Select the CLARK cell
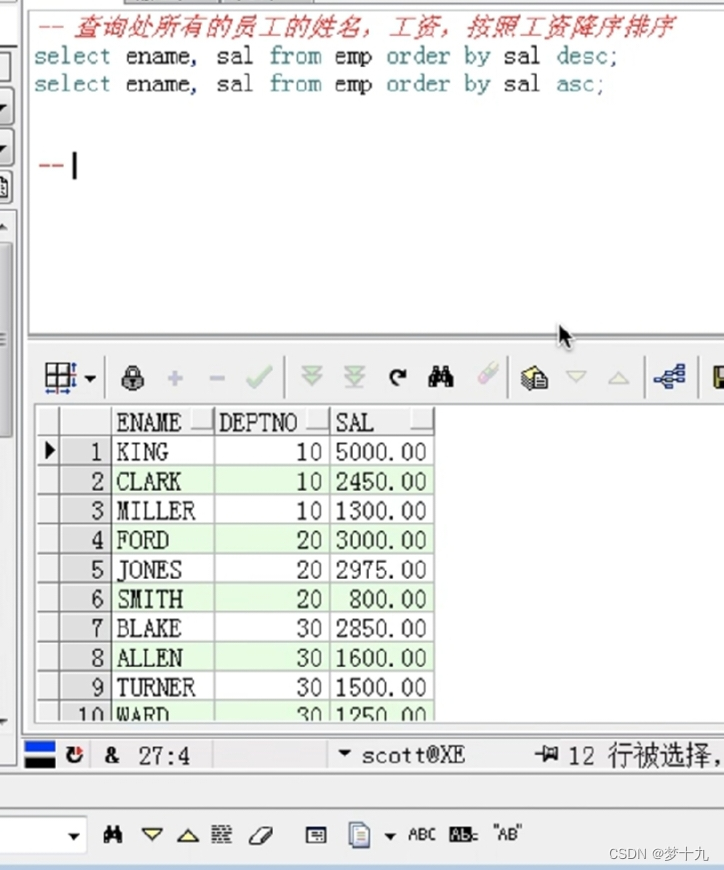 (x=163, y=481)
